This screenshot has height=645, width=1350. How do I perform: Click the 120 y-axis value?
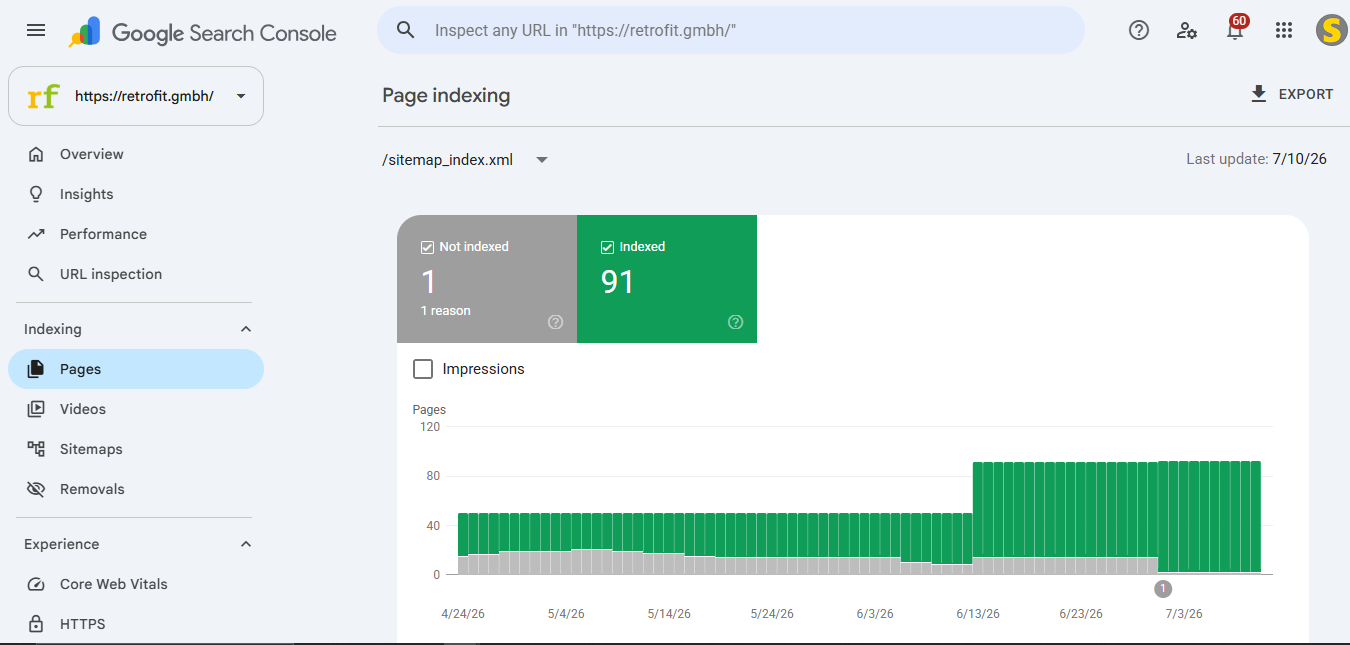(x=430, y=427)
